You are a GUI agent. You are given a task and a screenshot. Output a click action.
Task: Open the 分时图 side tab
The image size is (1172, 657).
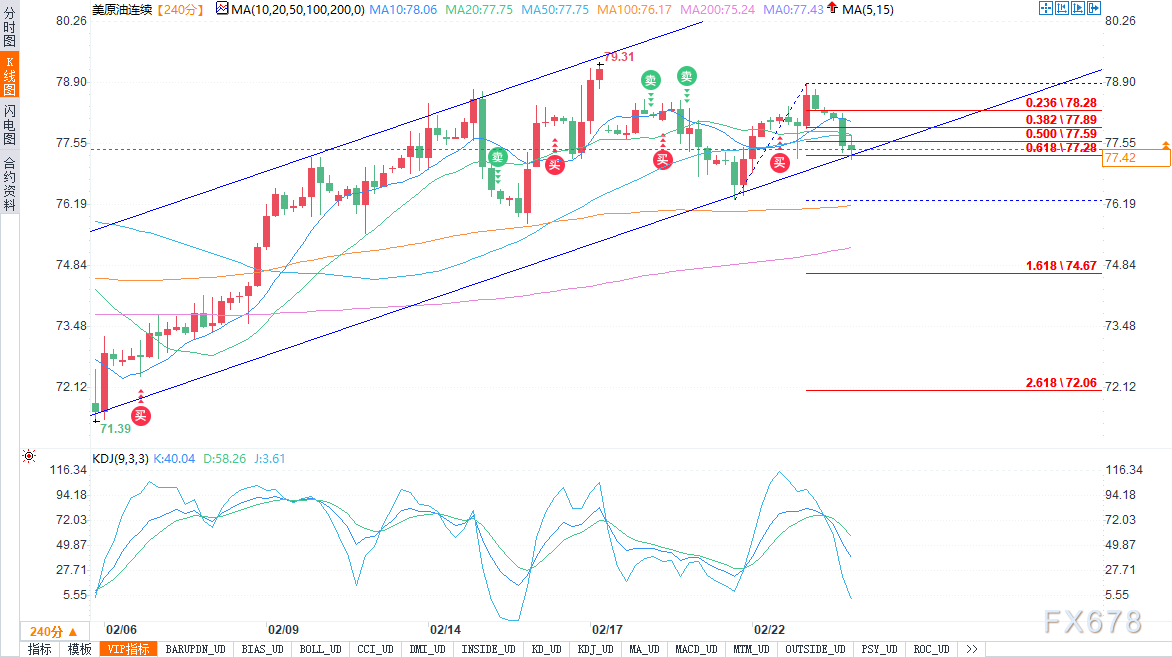pyautogui.click(x=9, y=26)
